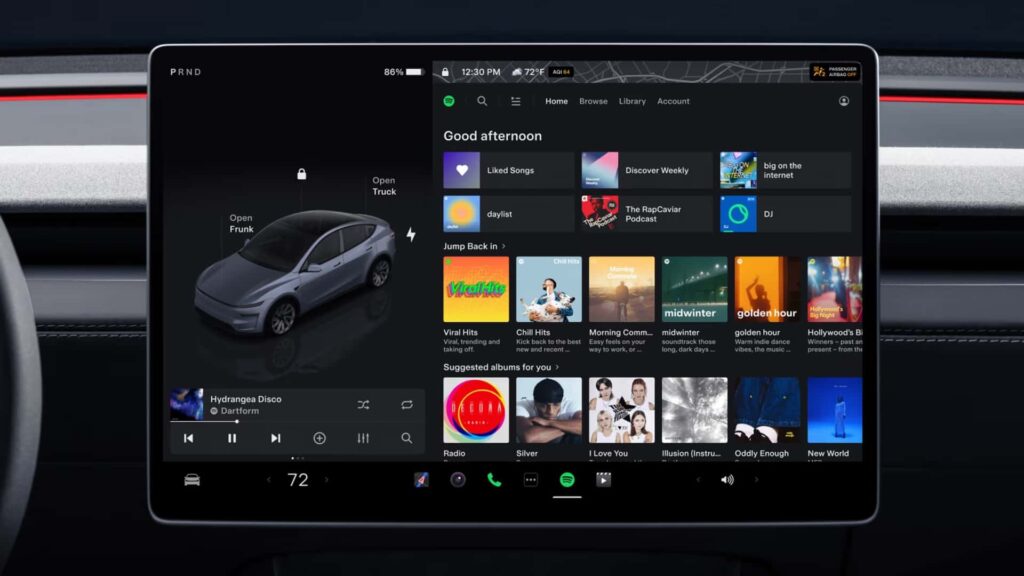Open Liked Songs playlist
Viewport: 1024px width, 576px height.
pos(509,170)
